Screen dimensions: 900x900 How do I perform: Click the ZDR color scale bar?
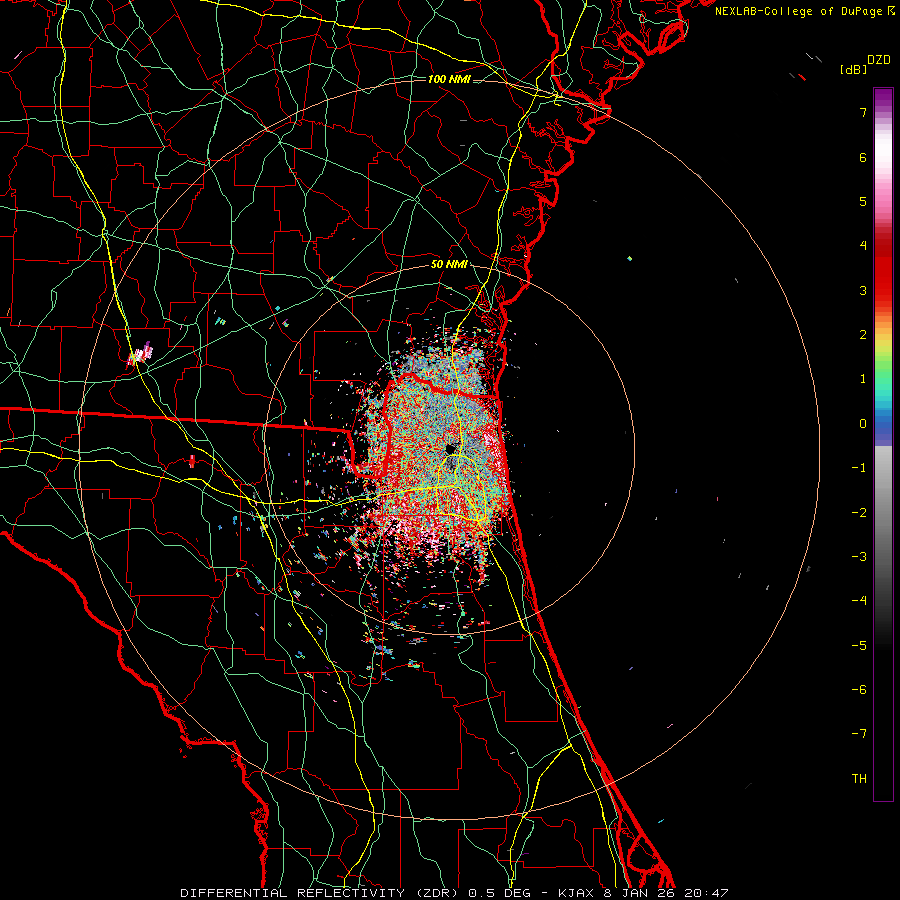pos(883,444)
